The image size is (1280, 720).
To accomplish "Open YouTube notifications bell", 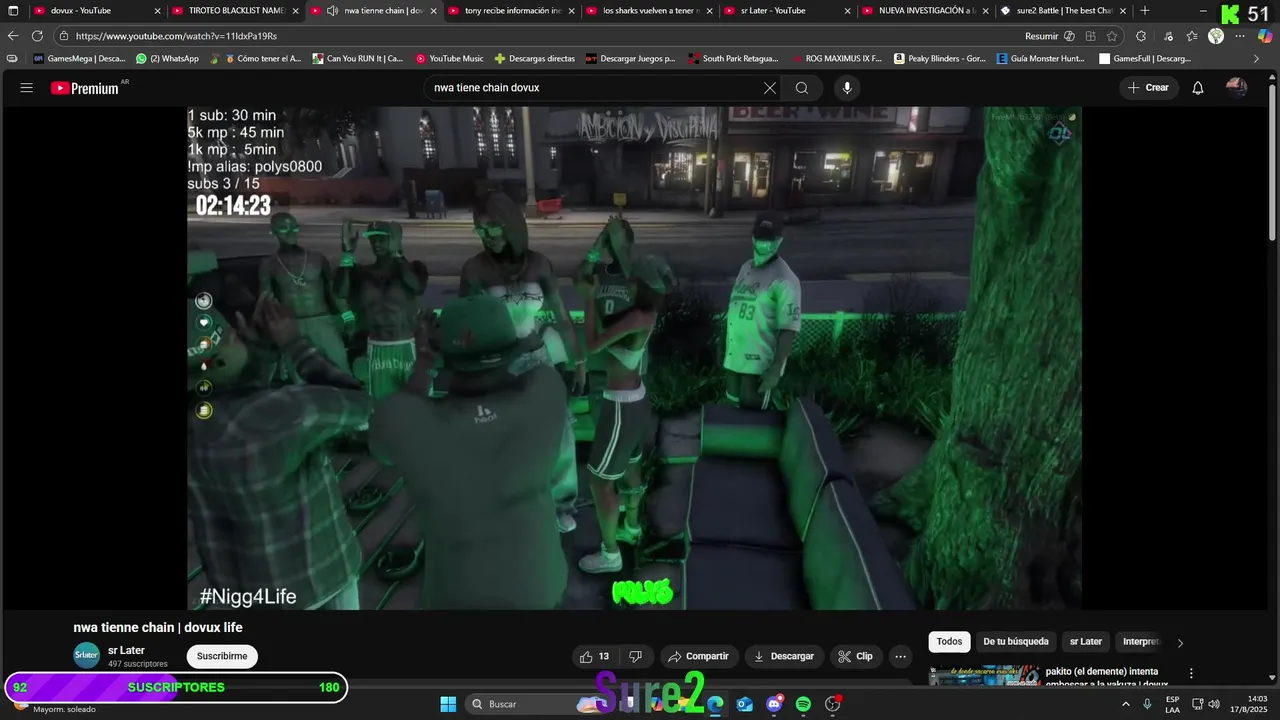I will point(1198,88).
